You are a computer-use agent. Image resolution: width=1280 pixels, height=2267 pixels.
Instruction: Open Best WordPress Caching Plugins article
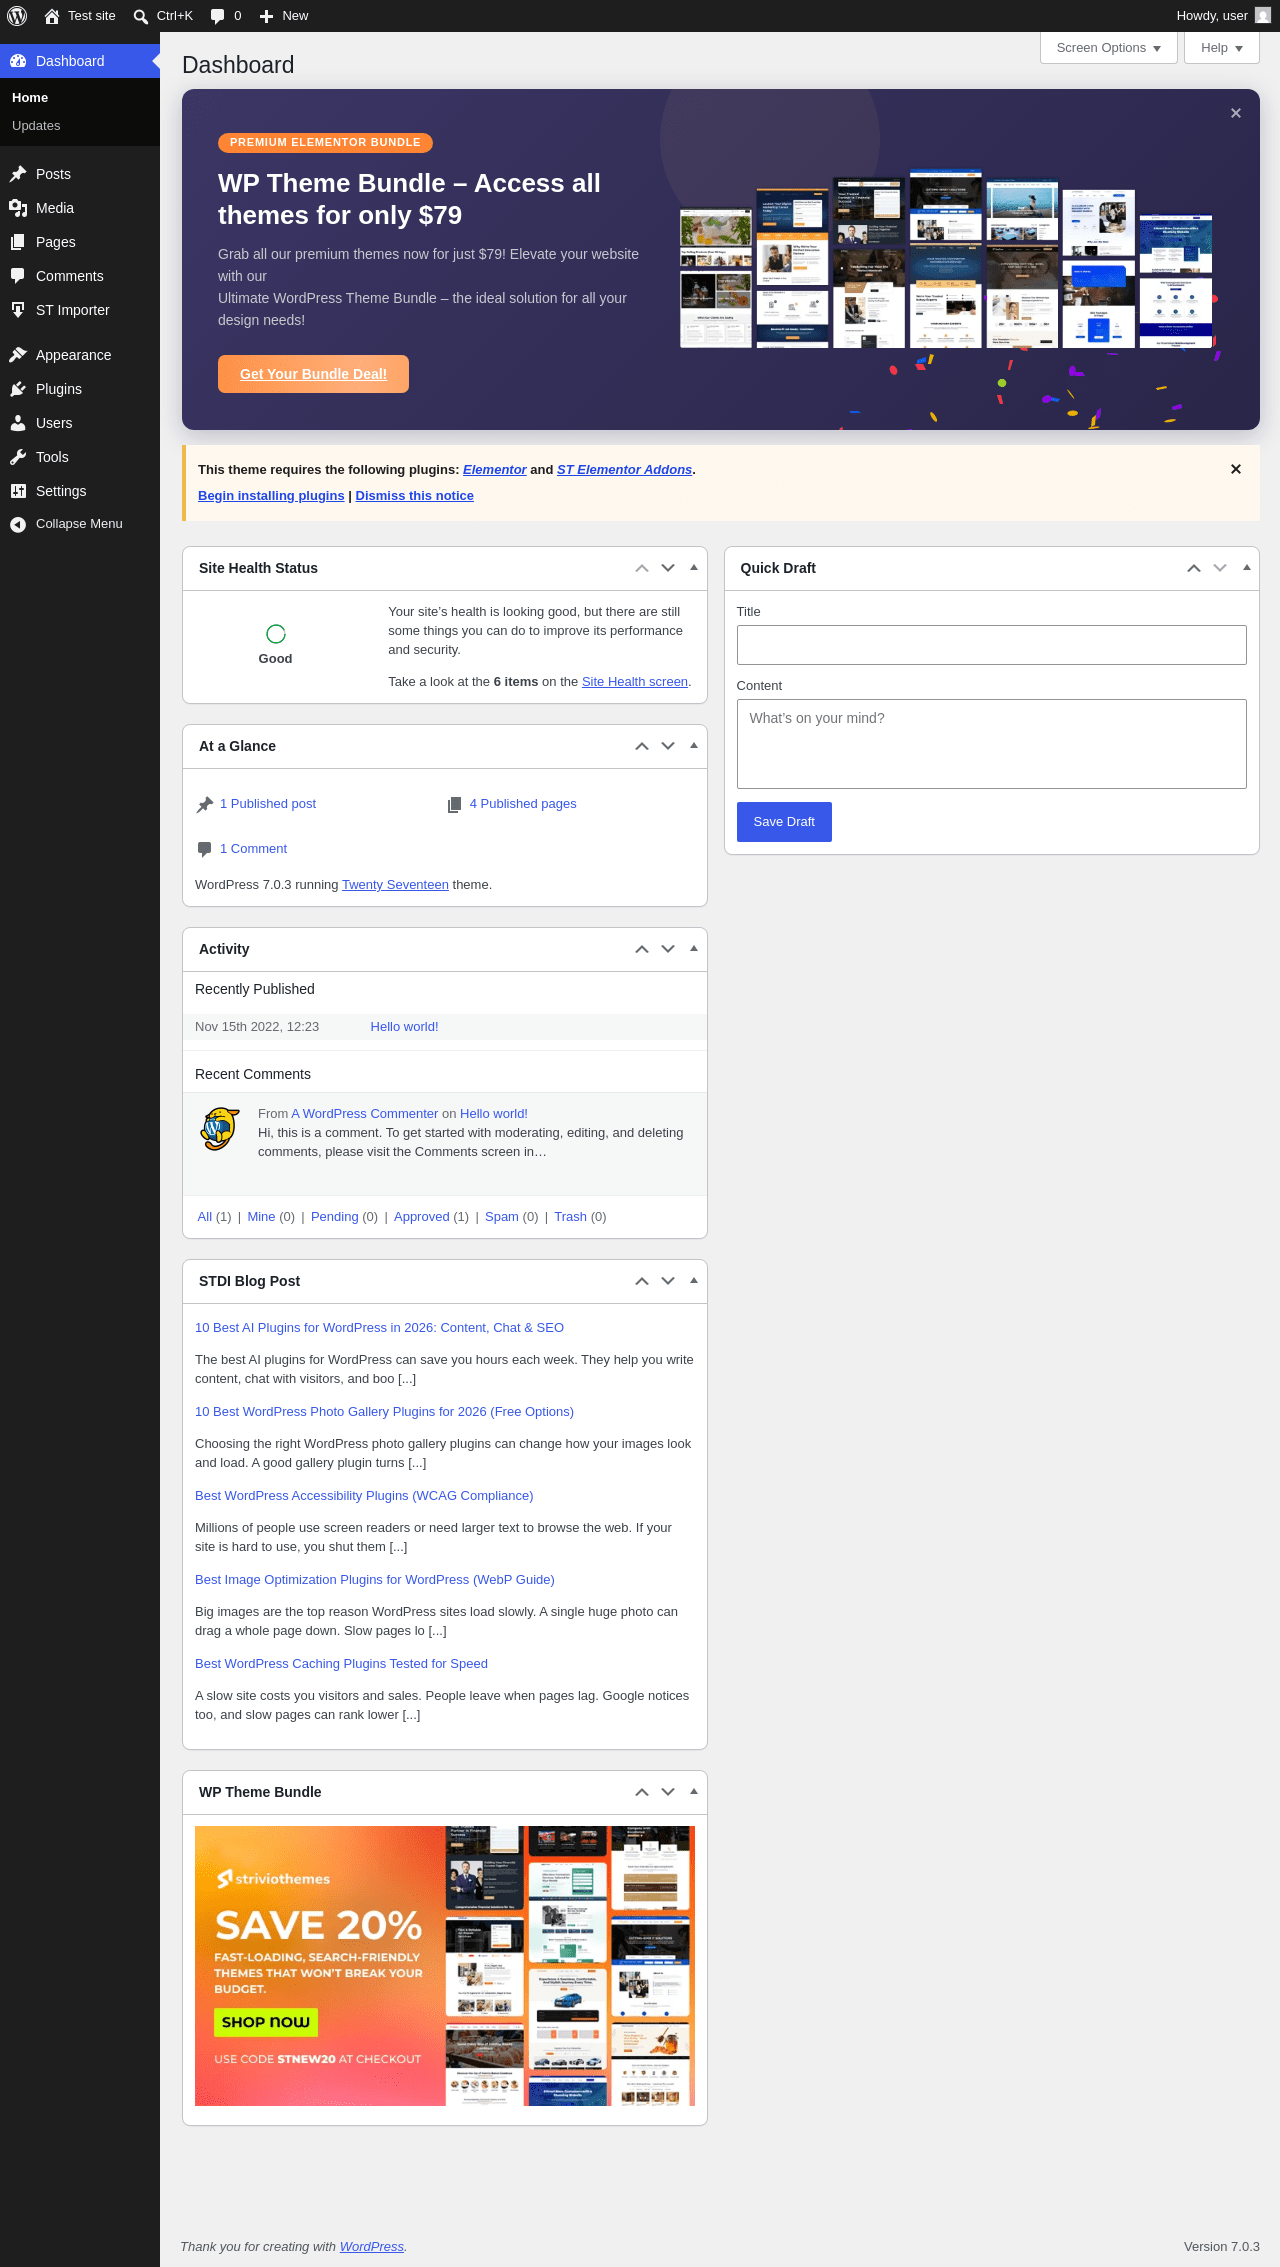[341, 1664]
